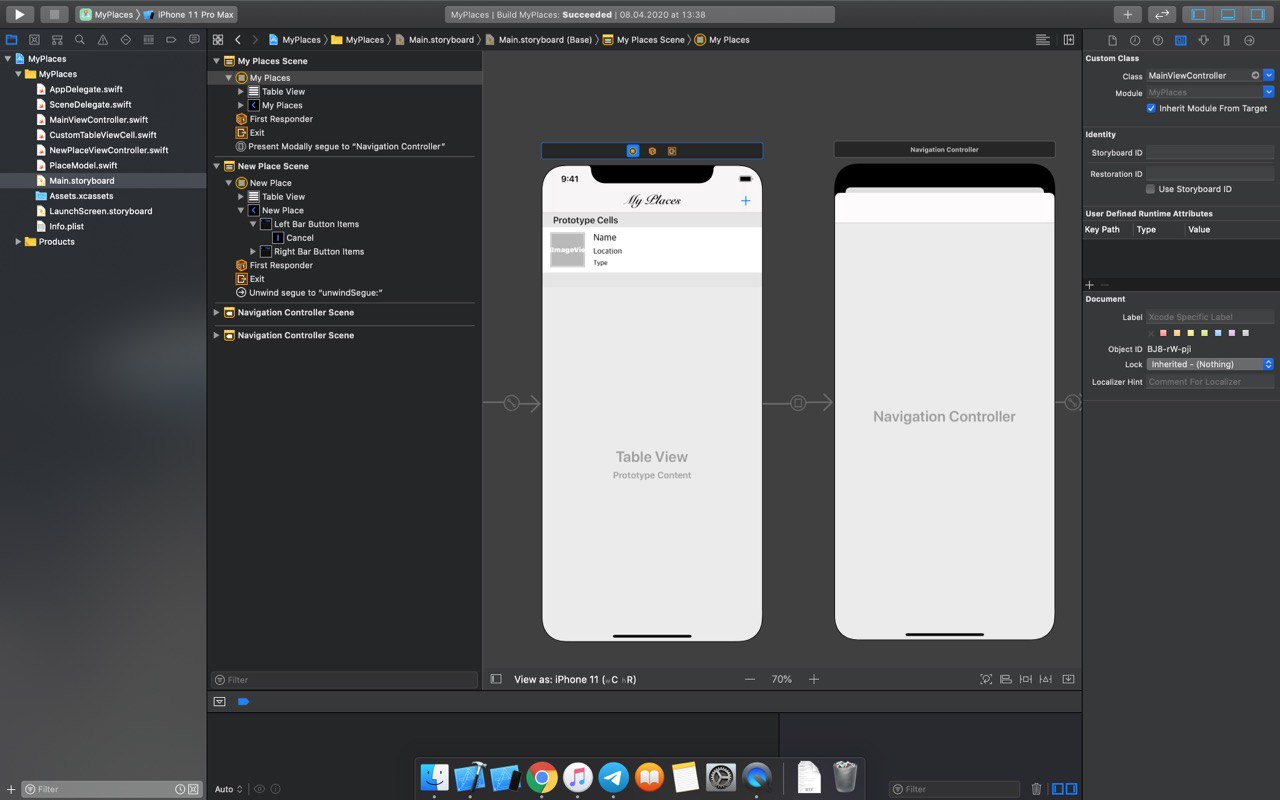Image resolution: width=1280 pixels, height=800 pixels.
Task: Click the Add Editor on Right icon
Action: [x=1069, y=40]
